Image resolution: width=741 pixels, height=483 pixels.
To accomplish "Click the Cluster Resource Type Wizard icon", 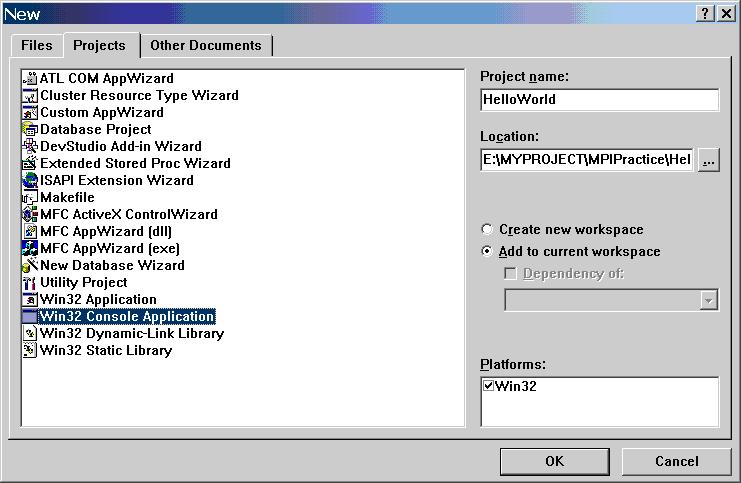I will point(30,95).
